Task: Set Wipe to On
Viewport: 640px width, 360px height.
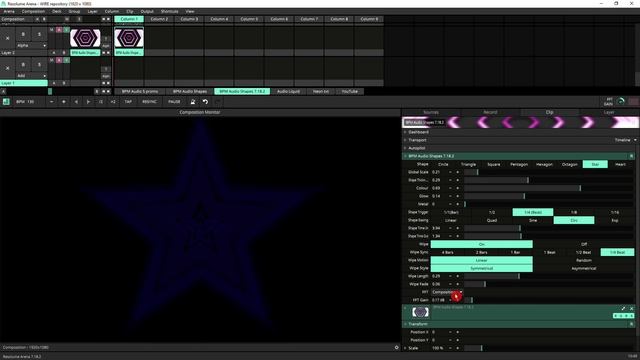Action: [482, 244]
